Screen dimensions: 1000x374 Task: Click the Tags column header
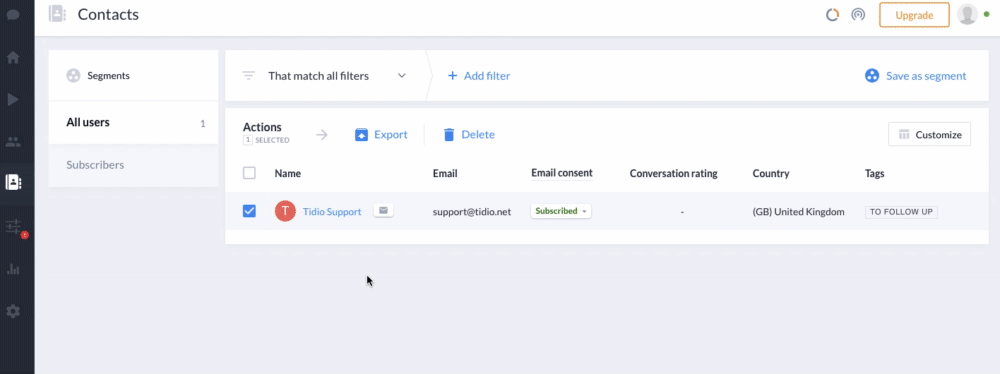874,174
